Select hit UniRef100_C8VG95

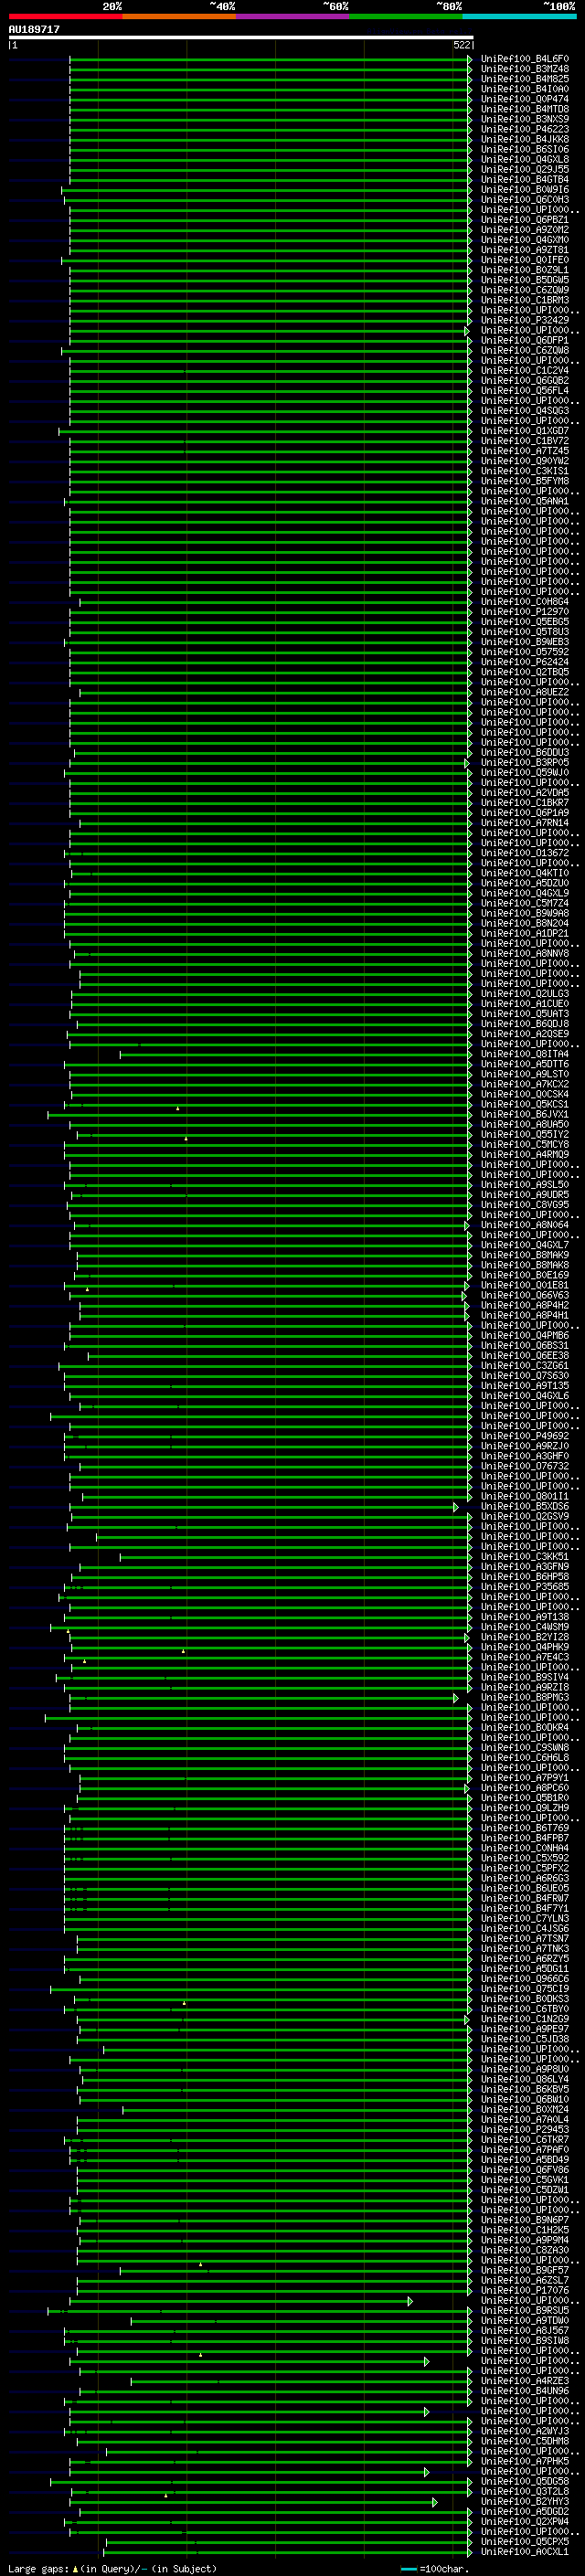[x=525, y=1205]
